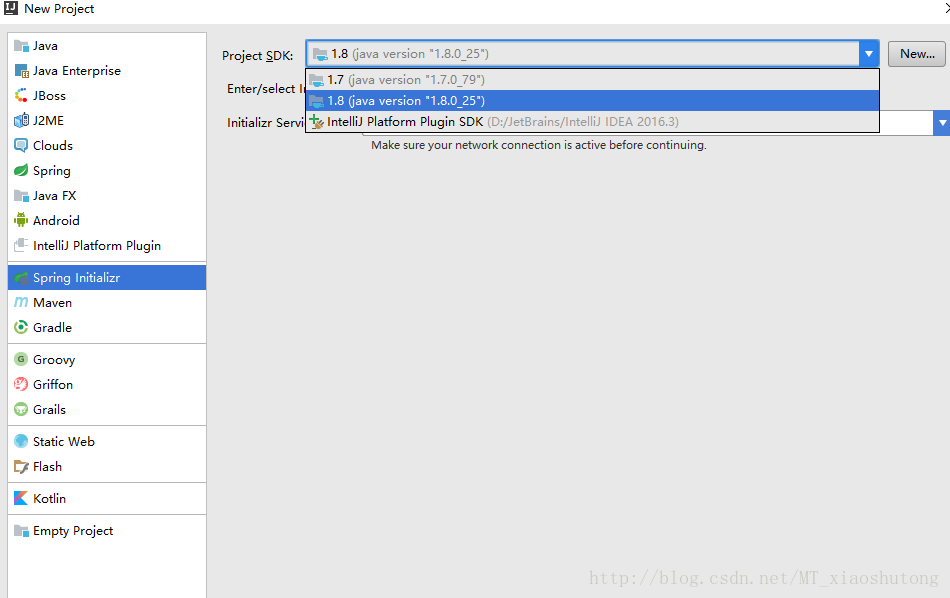
Task: Select Gradle in the list
Action: pos(52,327)
